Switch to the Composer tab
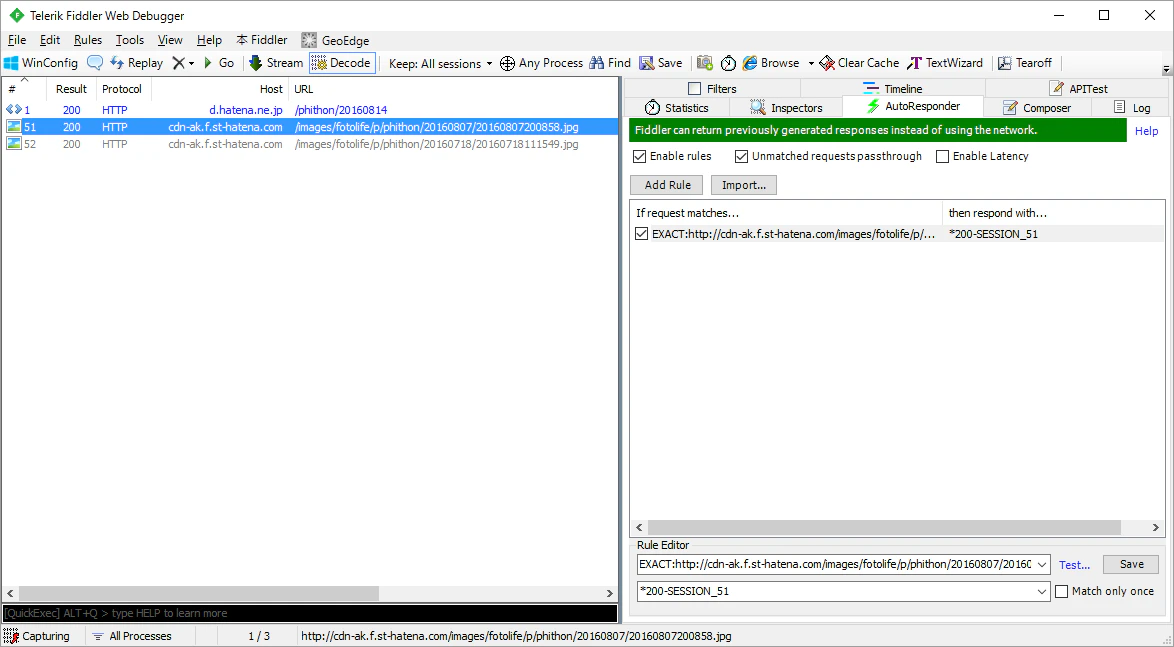This screenshot has width=1174, height=647. coord(1037,108)
